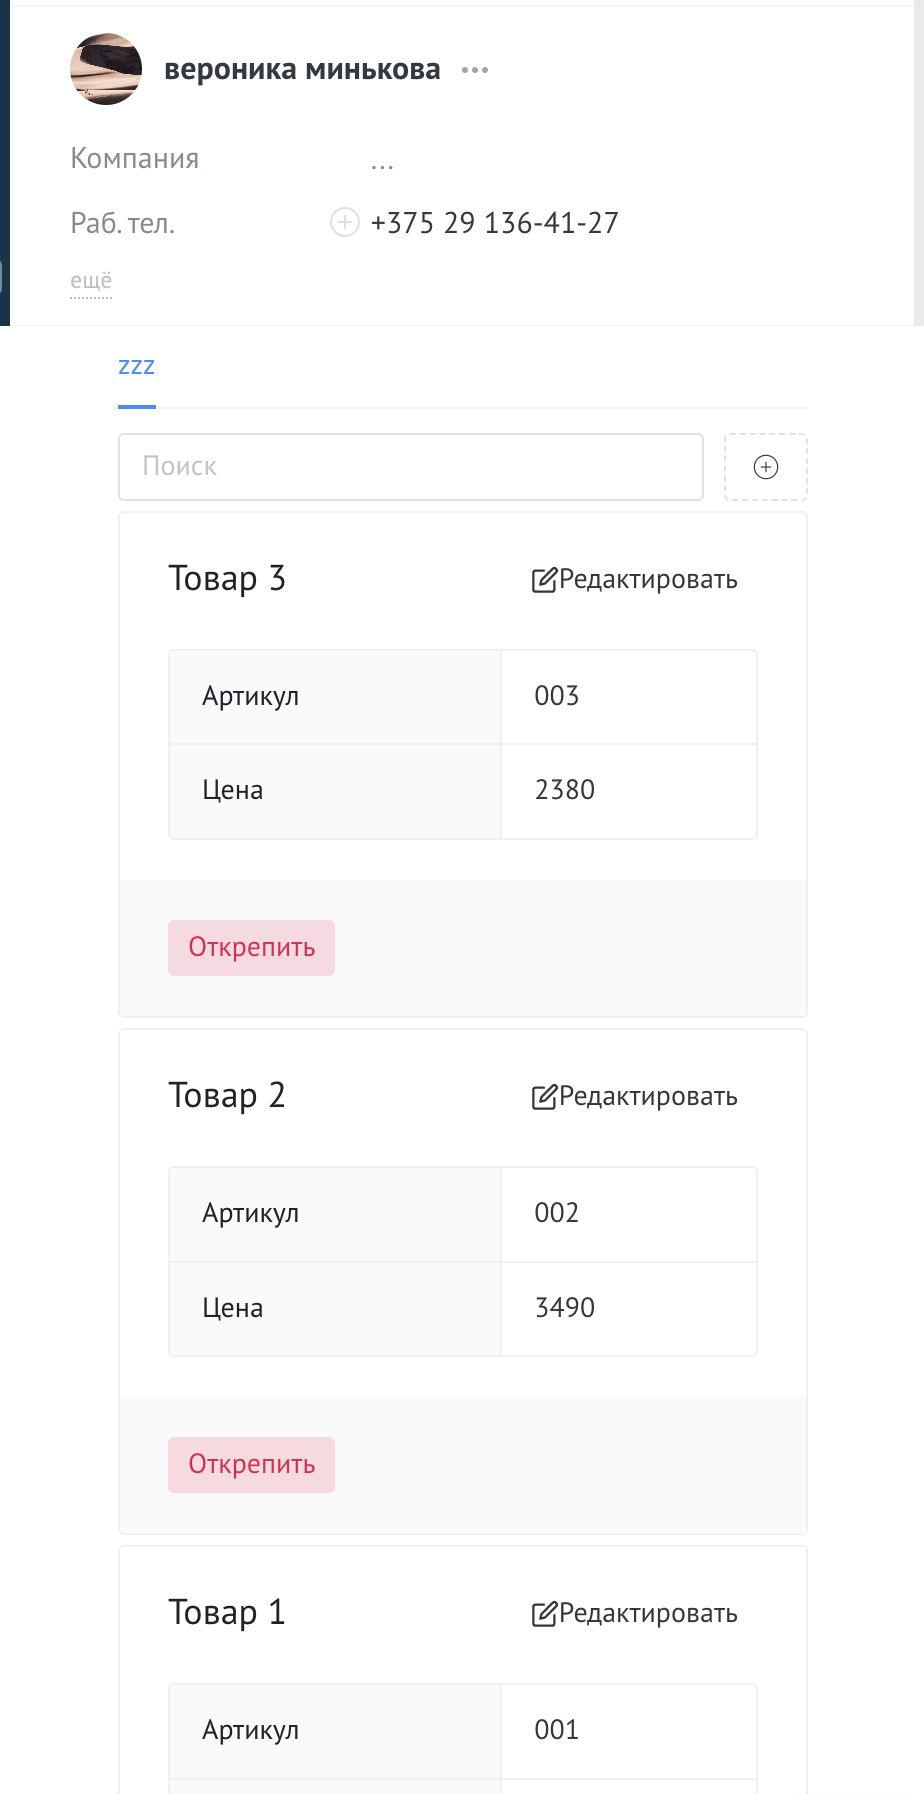924x1794 pixels.
Task: Open the three-dots menu beside contact name
Action: [x=475, y=70]
